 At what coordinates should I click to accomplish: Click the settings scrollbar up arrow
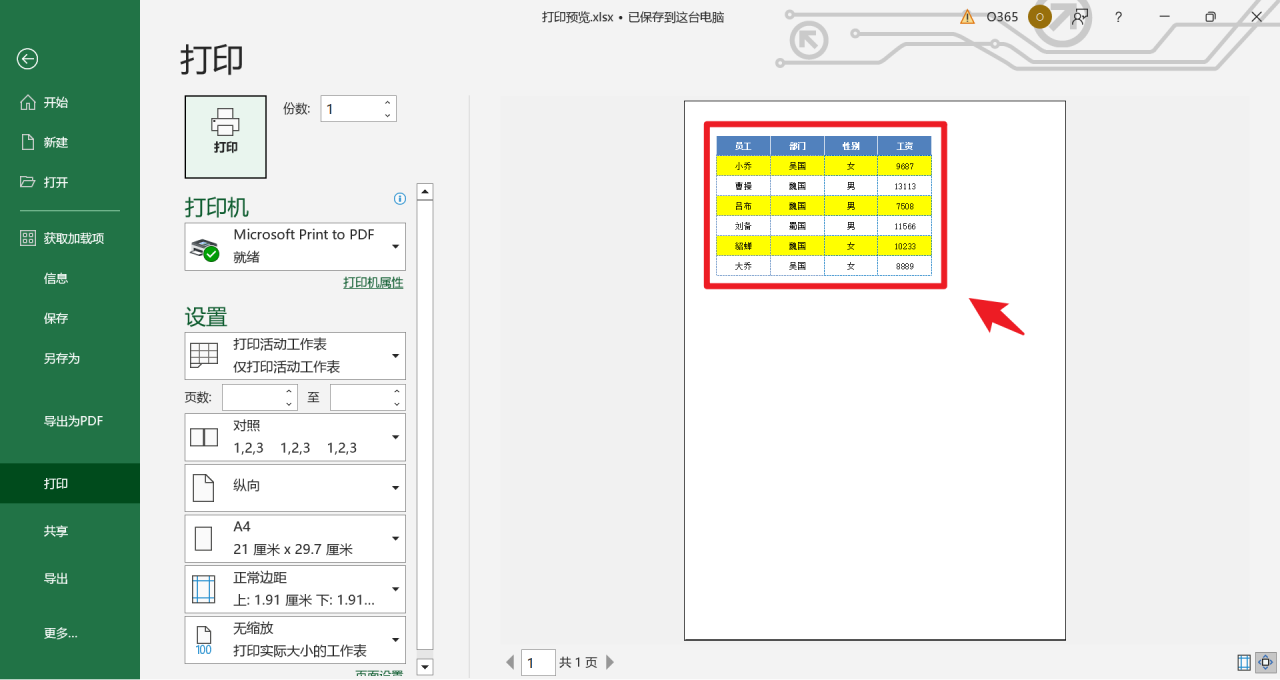[425, 192]
